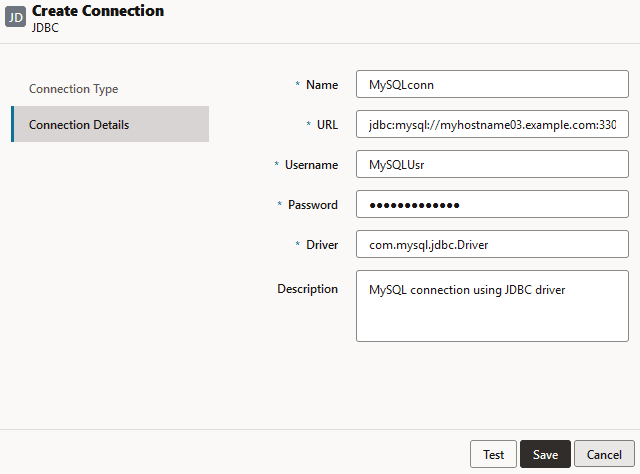The height and width of the screenshot is (474, 640).
Task: Click the Create Connection title text
Action: point(98,11)
